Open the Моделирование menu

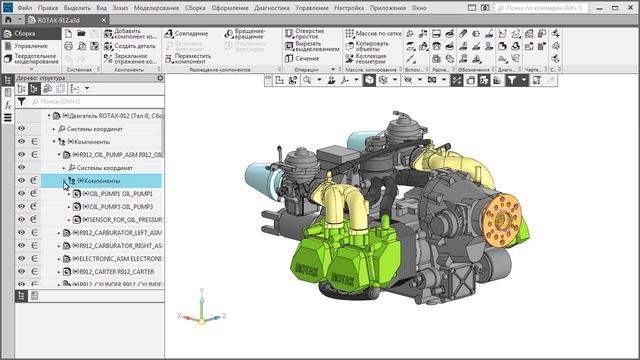point(156,8)
